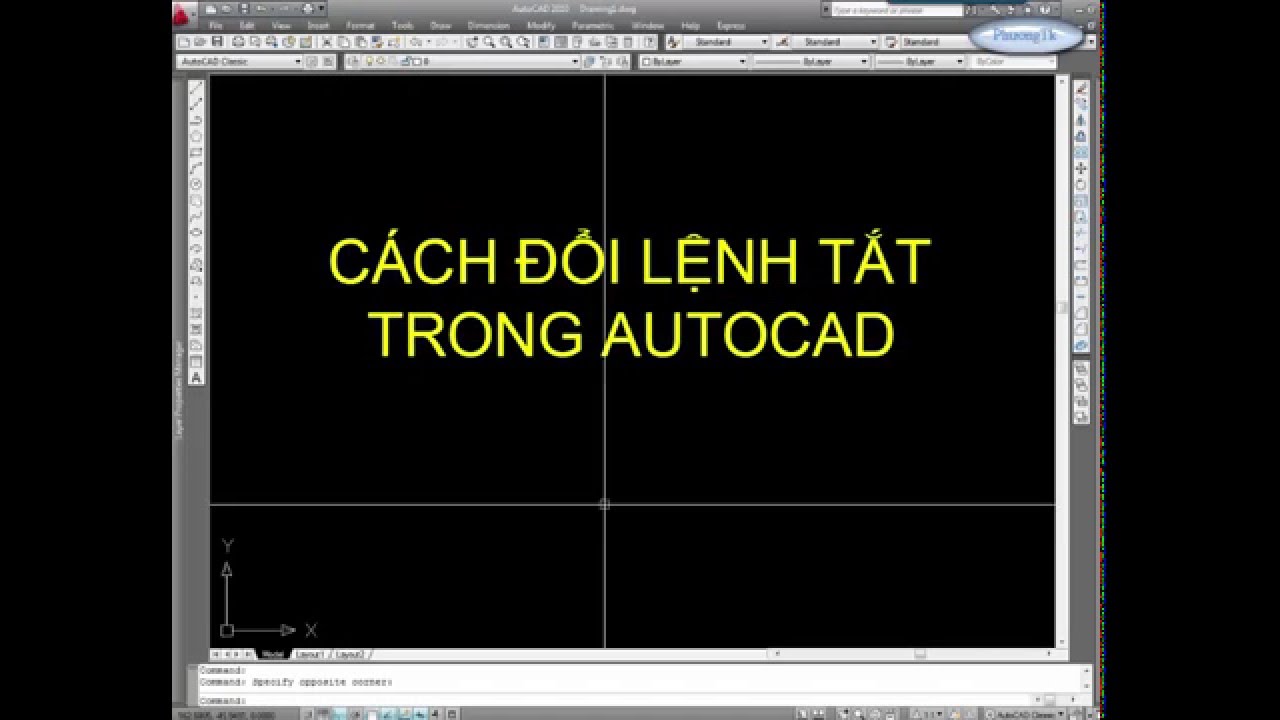The image size is (1280, 720).
Task: Open the Dimension menu
Action: point(489,25)
